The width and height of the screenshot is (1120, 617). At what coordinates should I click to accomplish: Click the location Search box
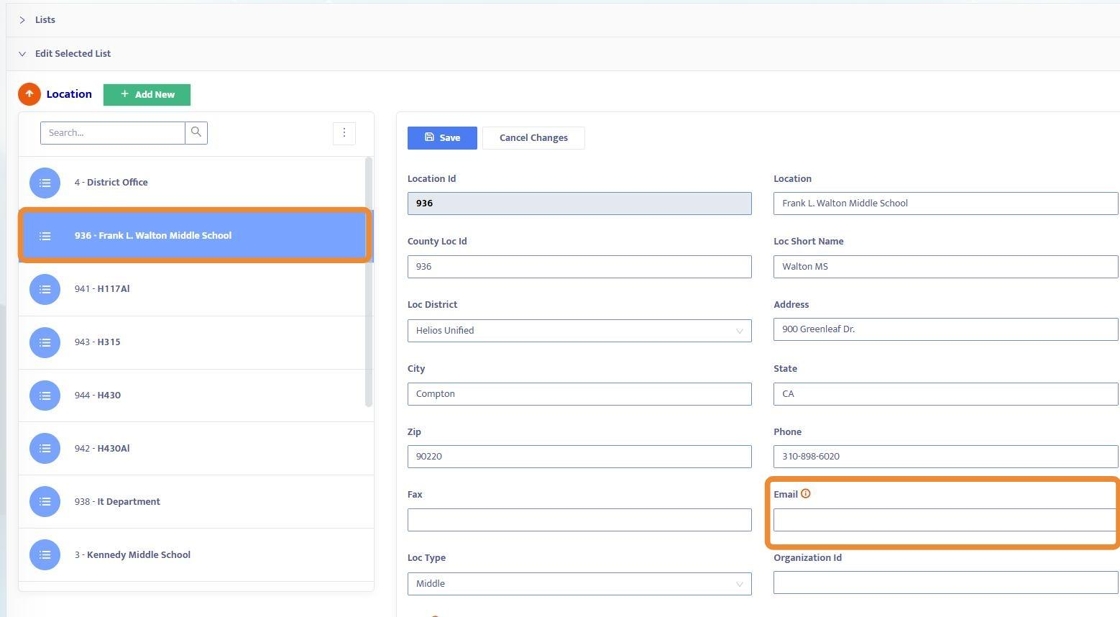click(x=112, y=132)
